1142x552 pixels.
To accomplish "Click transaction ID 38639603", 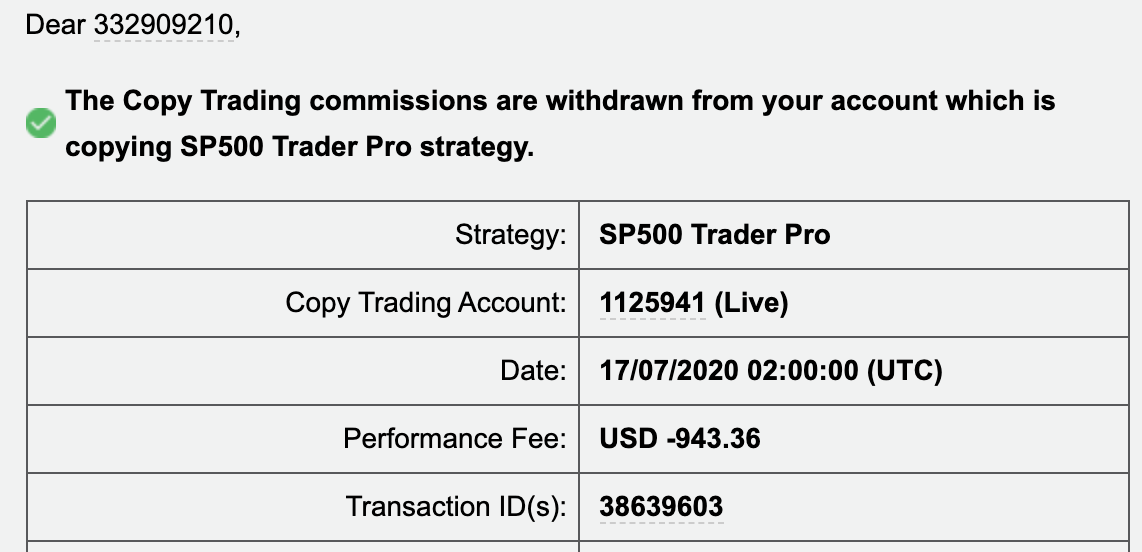I will (661, 506).
